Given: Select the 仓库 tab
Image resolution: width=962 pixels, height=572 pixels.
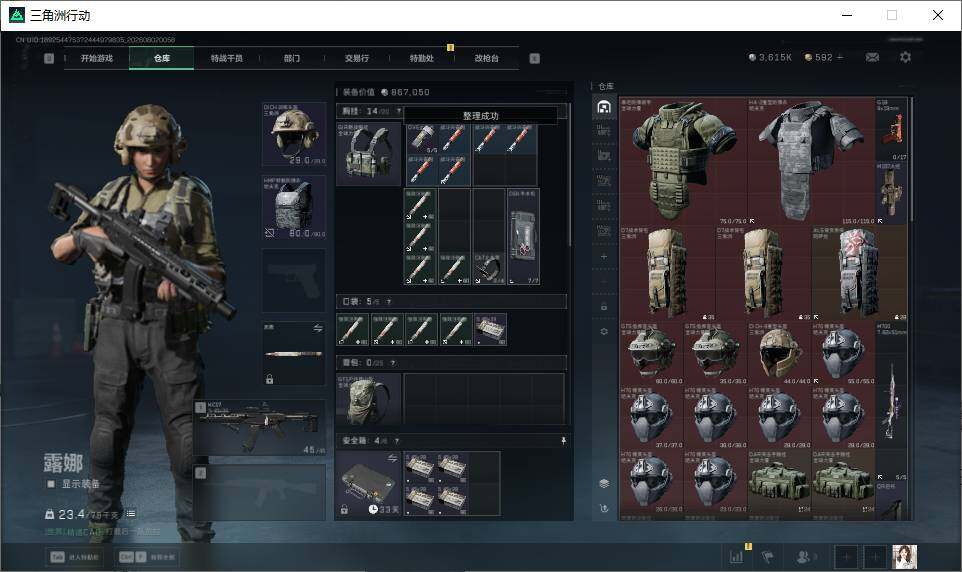Looking at the screenshot, I should pyautogui.click(x=162, y=58).
